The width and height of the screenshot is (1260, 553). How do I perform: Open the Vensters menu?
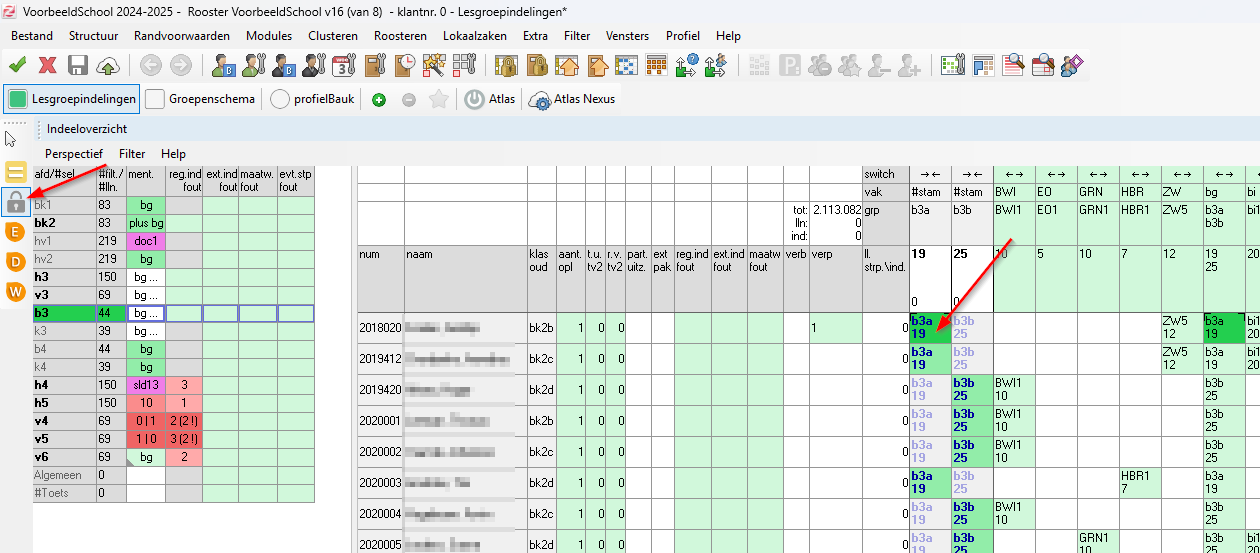(627, 36)
